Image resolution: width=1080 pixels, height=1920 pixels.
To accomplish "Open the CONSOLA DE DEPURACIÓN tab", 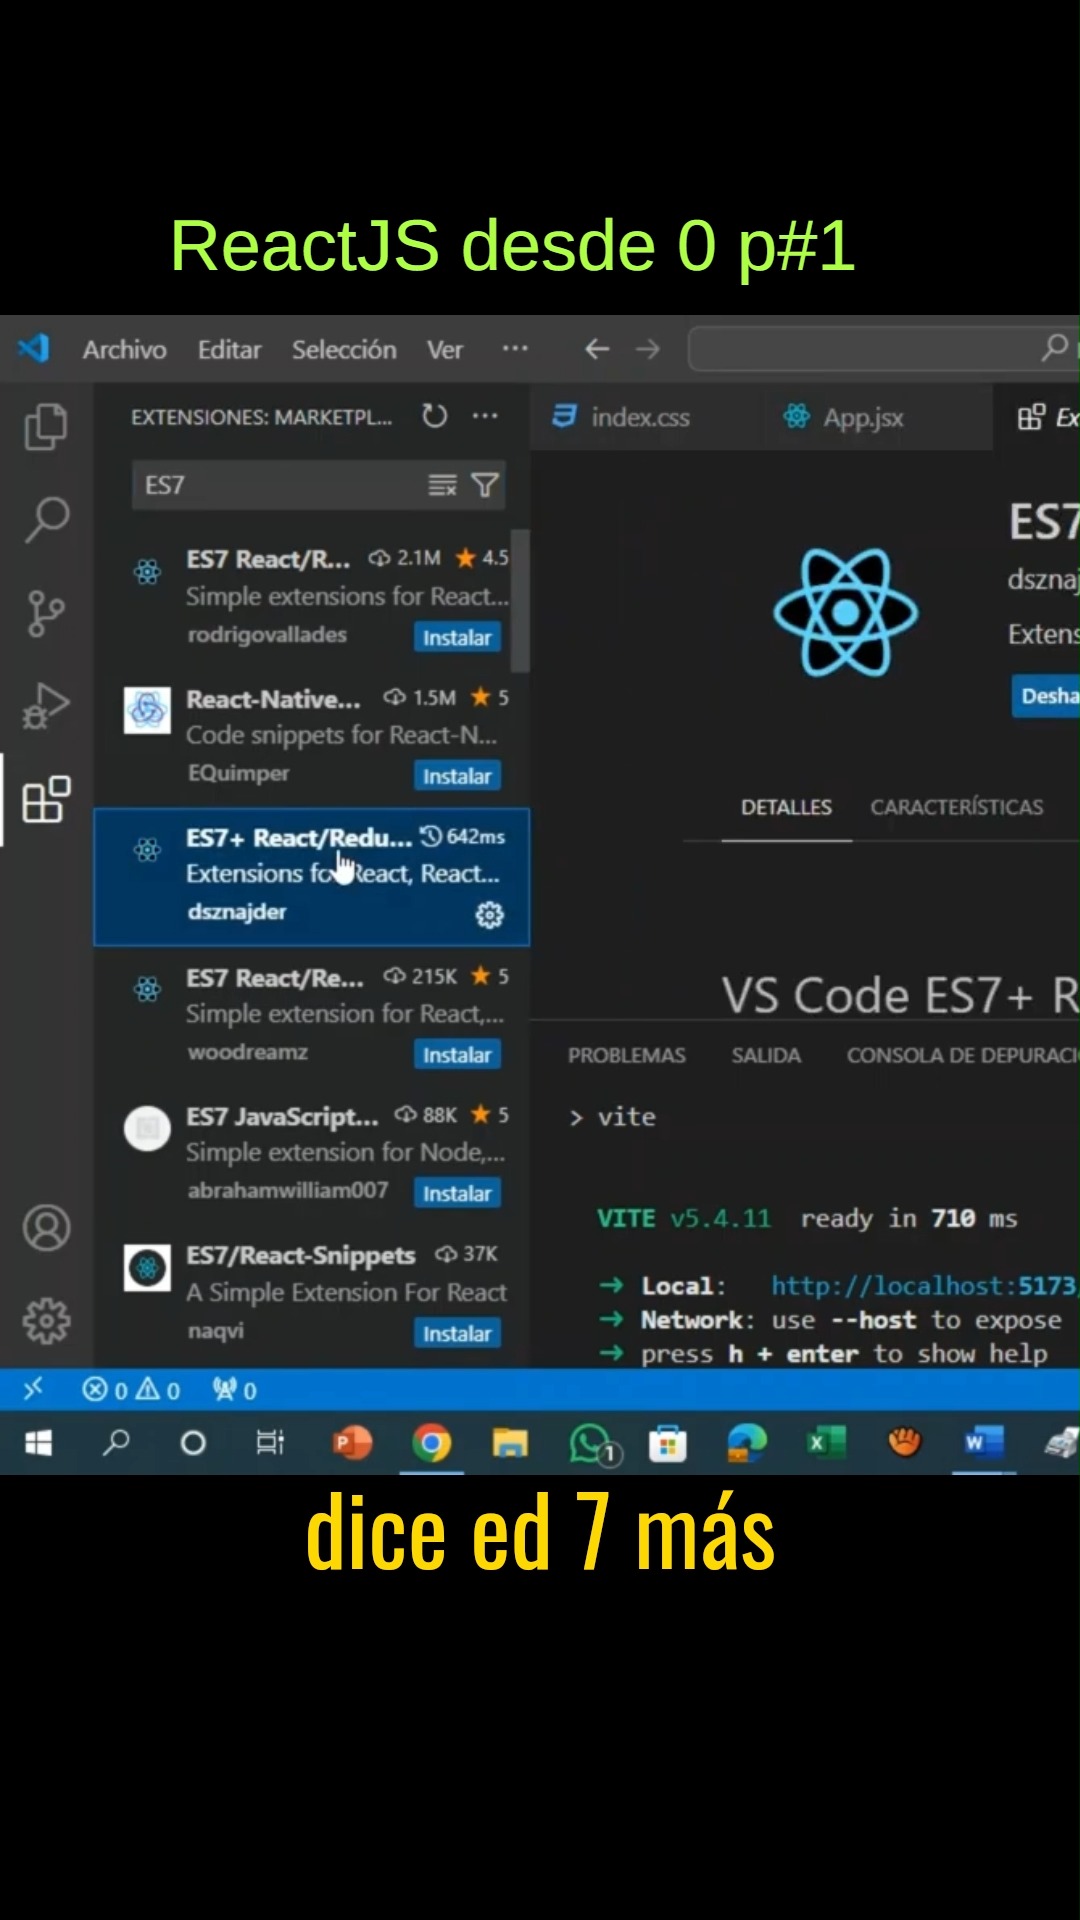I will coord(962,1055).
